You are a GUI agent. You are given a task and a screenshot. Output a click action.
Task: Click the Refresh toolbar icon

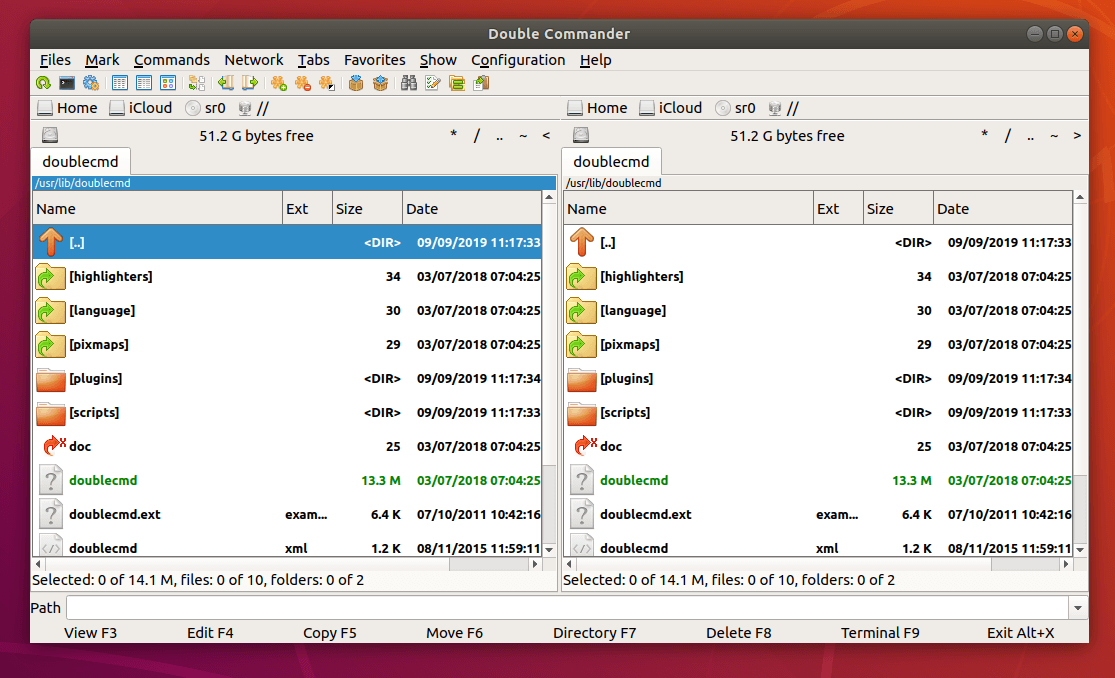[43, 84]
